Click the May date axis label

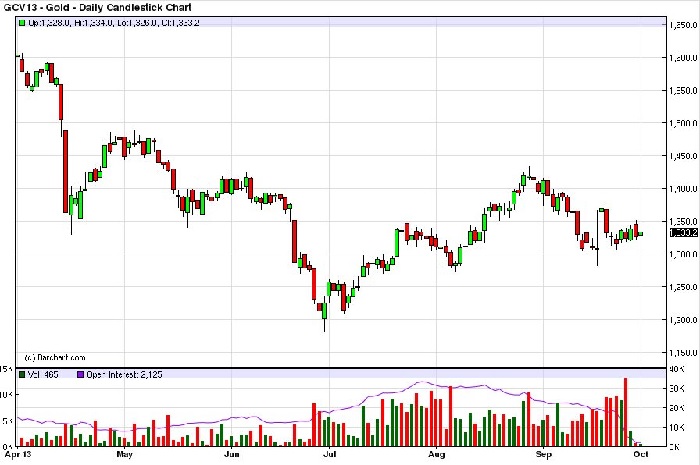click(124, 454)
